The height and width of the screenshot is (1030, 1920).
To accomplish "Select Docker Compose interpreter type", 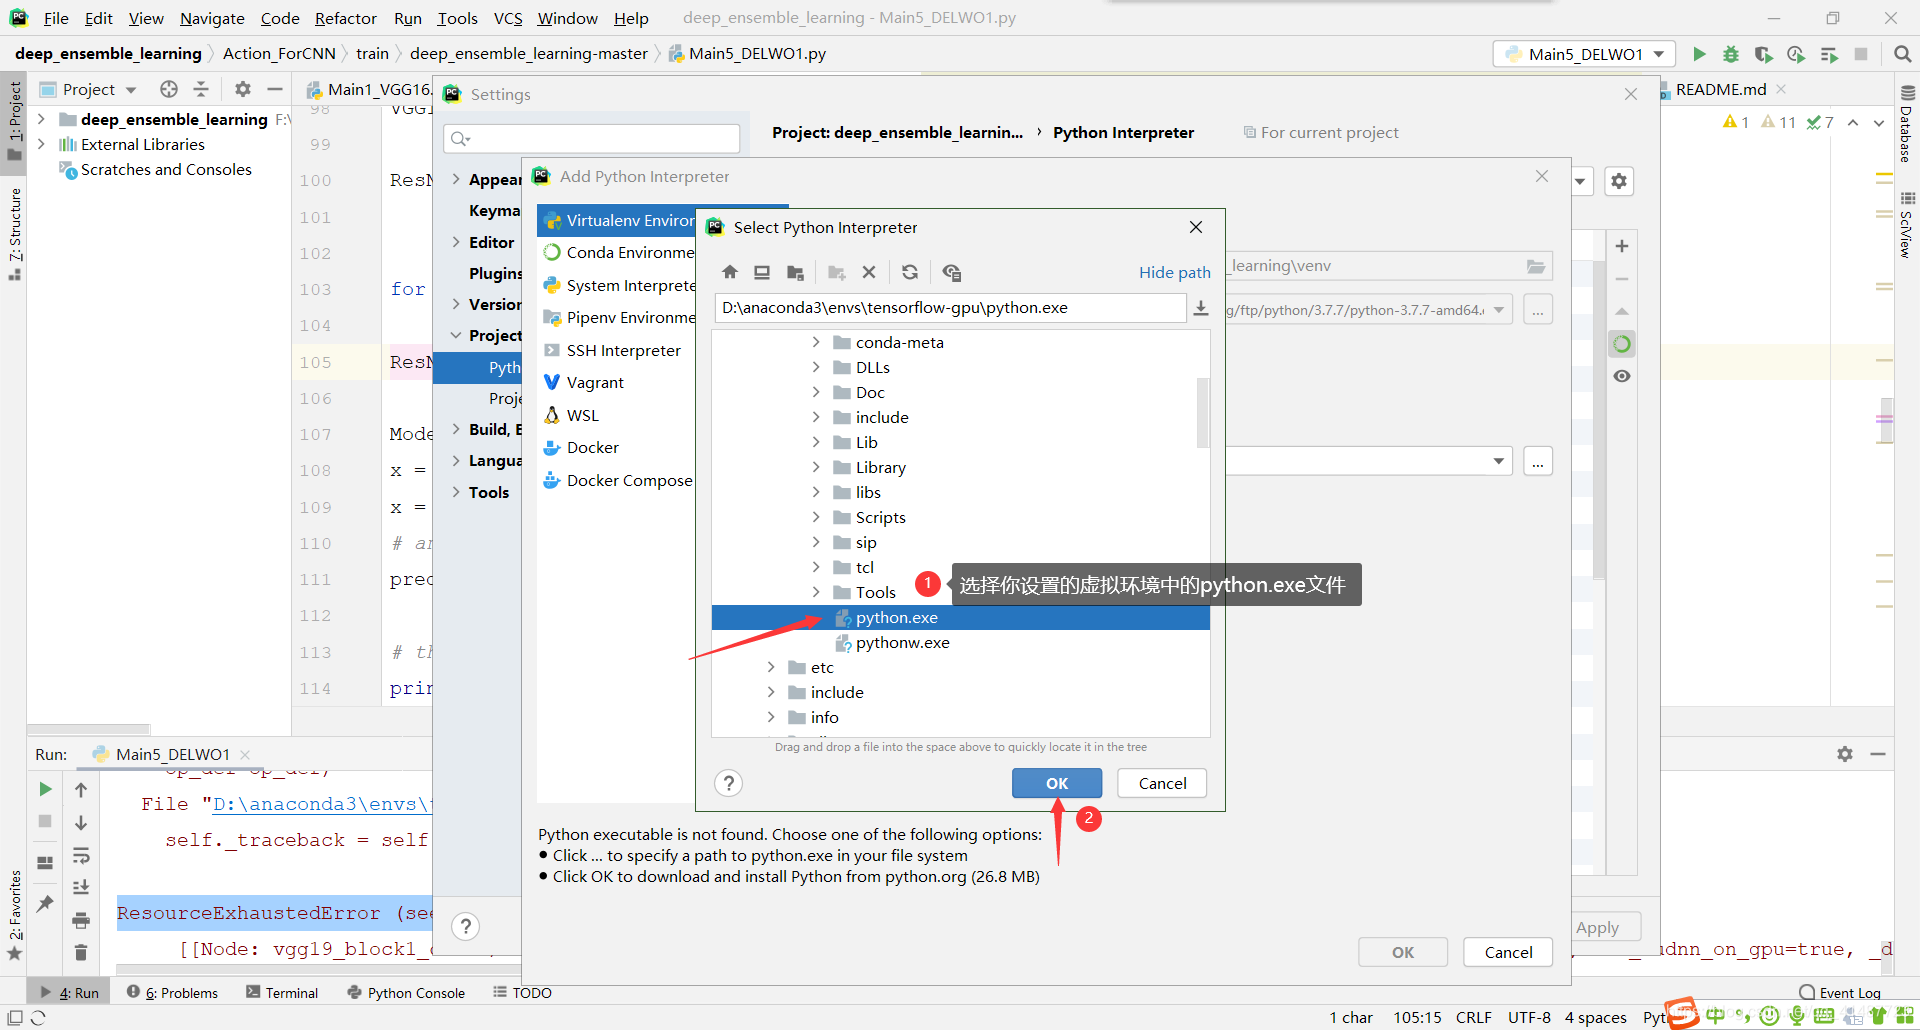I will (x=618, y=480).
